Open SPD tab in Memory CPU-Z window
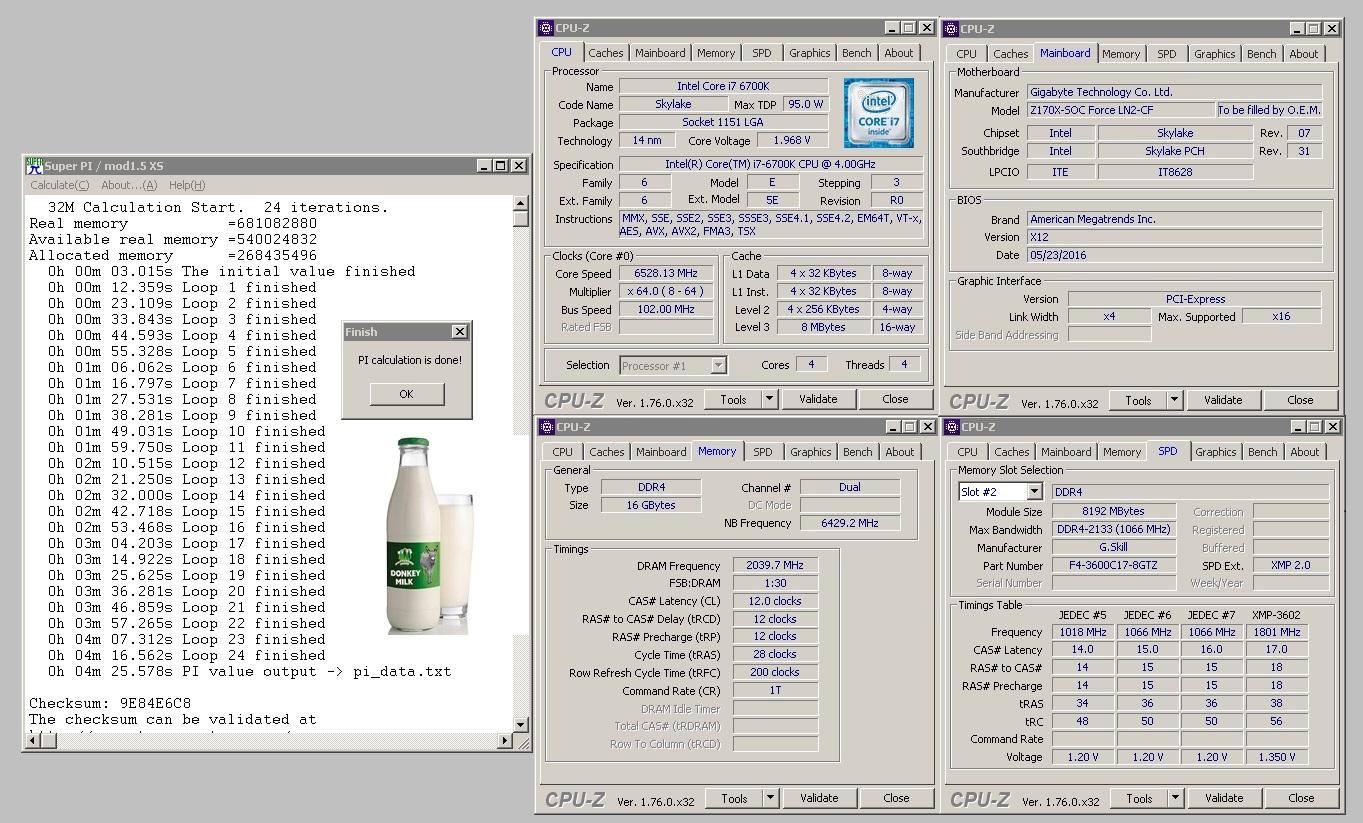The image size is (1363, 823). click(763, 452)
